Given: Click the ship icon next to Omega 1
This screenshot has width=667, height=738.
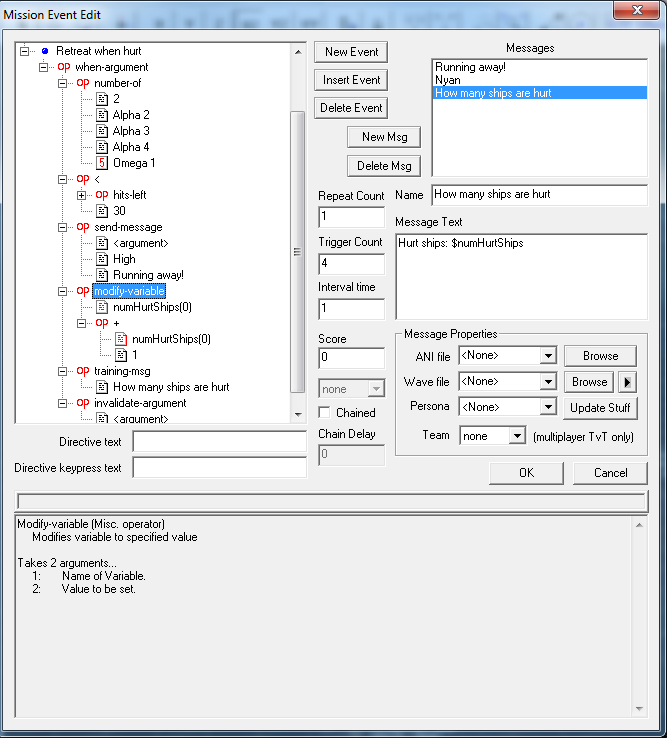Looking at the screenshot, I should click(x=102, y=163).
